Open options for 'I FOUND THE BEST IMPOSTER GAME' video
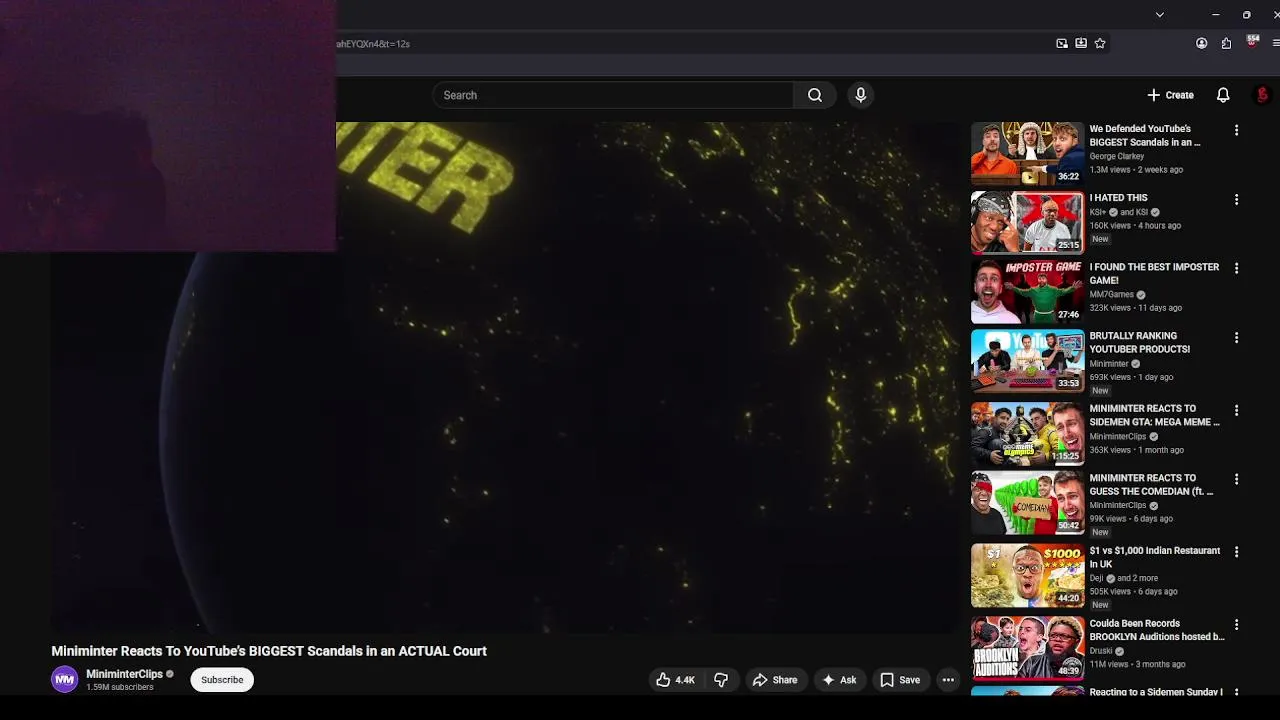Screen dimensions: 1280x720 click(x=1236, y=268)
